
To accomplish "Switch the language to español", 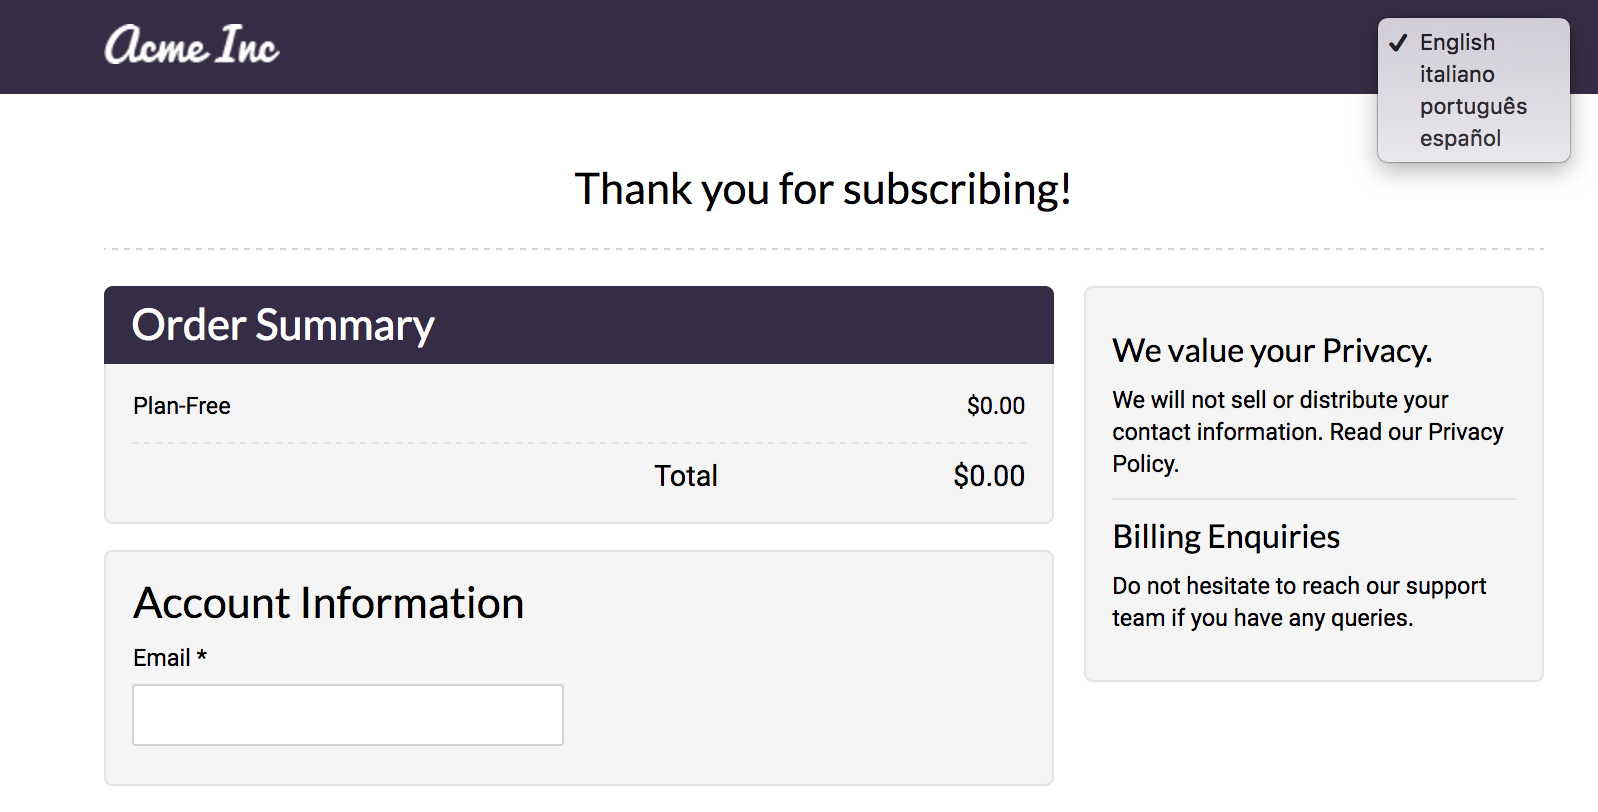I will point(1460,138).
